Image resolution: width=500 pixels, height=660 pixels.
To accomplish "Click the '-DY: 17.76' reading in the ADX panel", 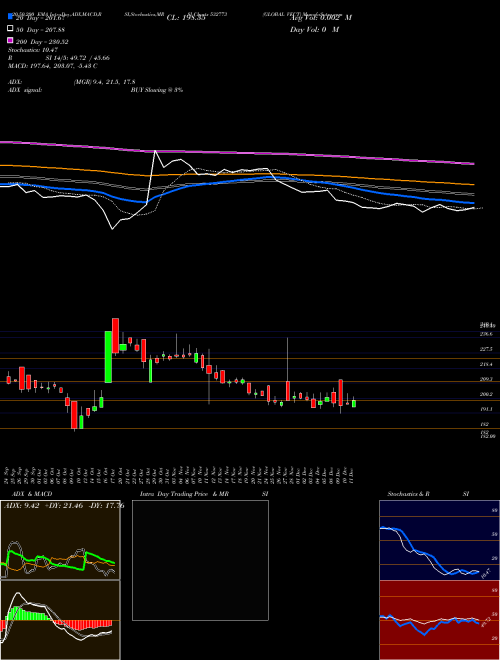I will coord(106,506).
